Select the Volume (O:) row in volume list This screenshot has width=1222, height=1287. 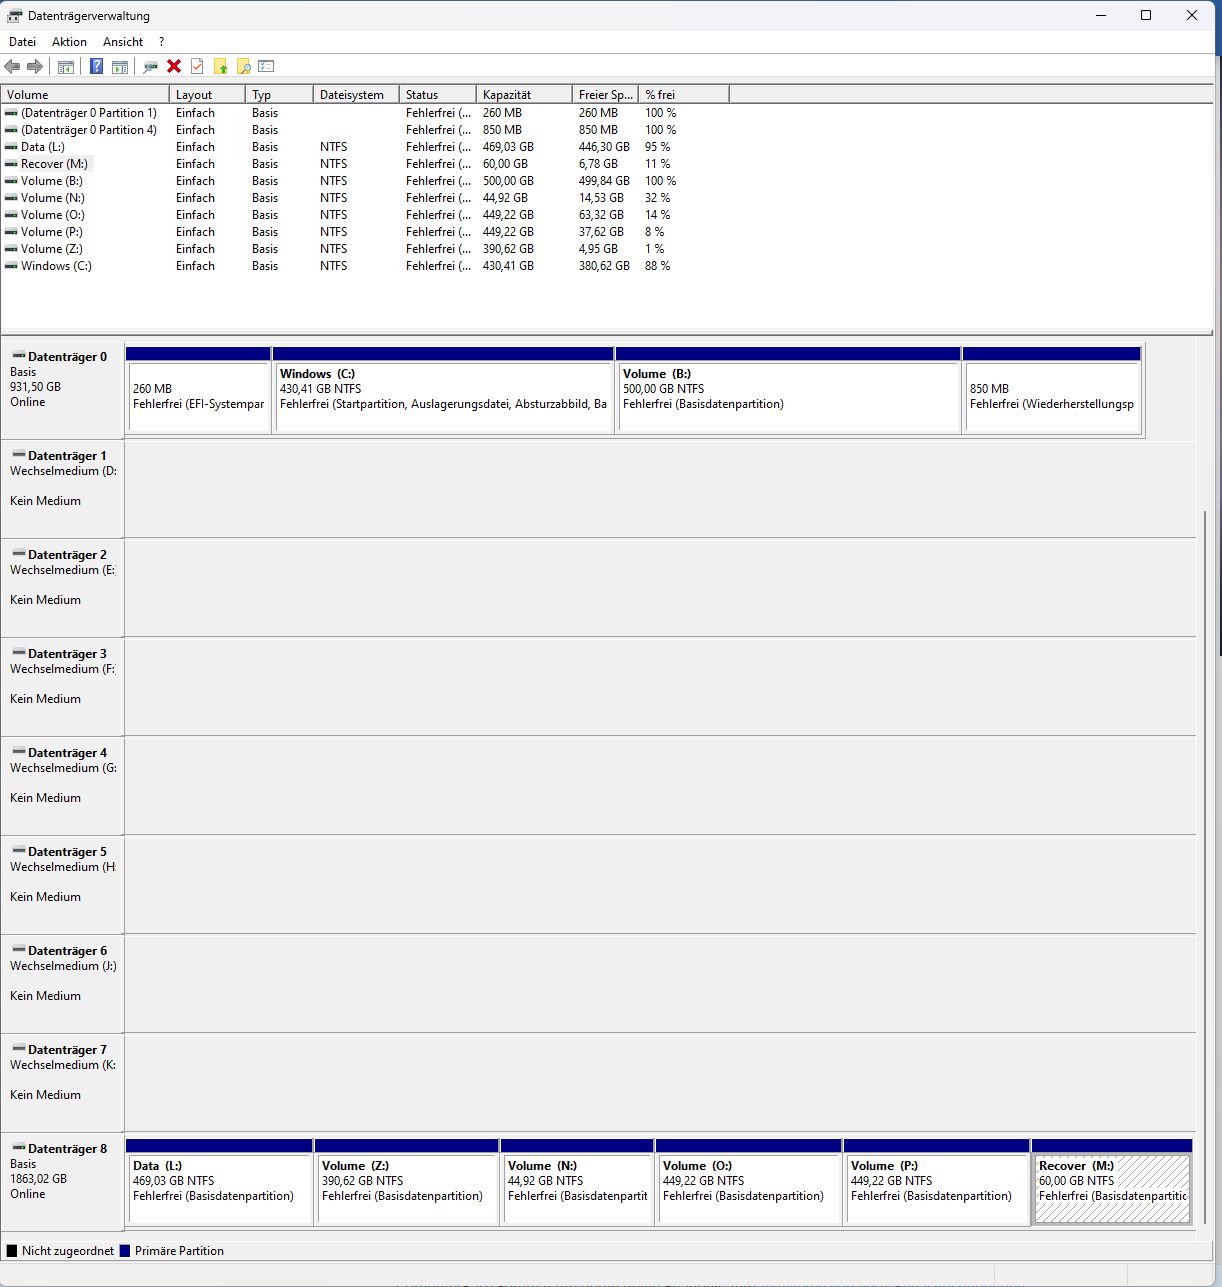[365, 215]
